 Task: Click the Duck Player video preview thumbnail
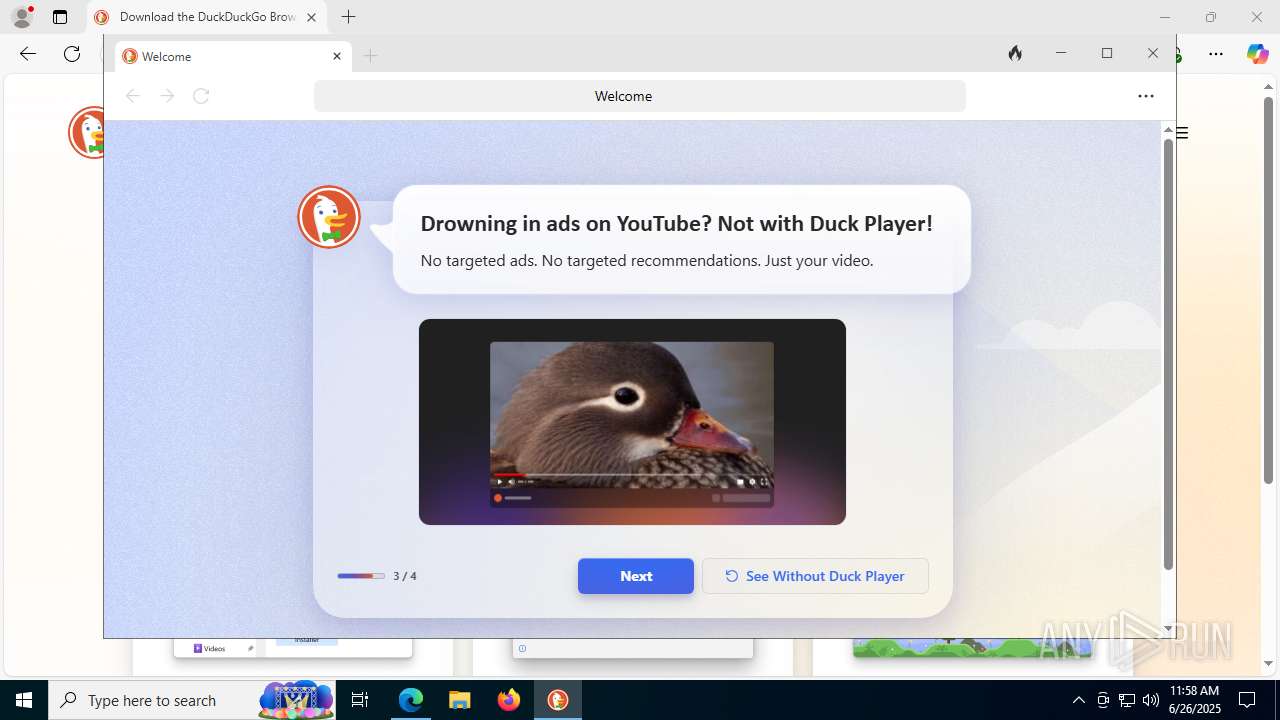[x=632, y=422]
